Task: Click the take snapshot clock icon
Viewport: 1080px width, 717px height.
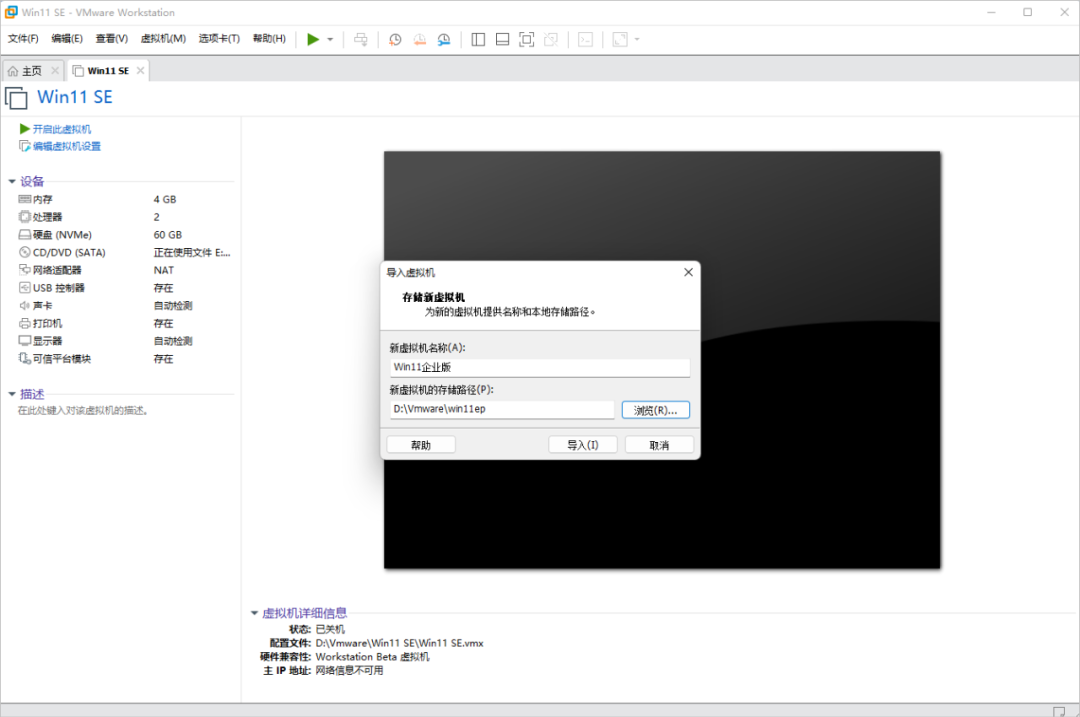Action: point(395,39)
